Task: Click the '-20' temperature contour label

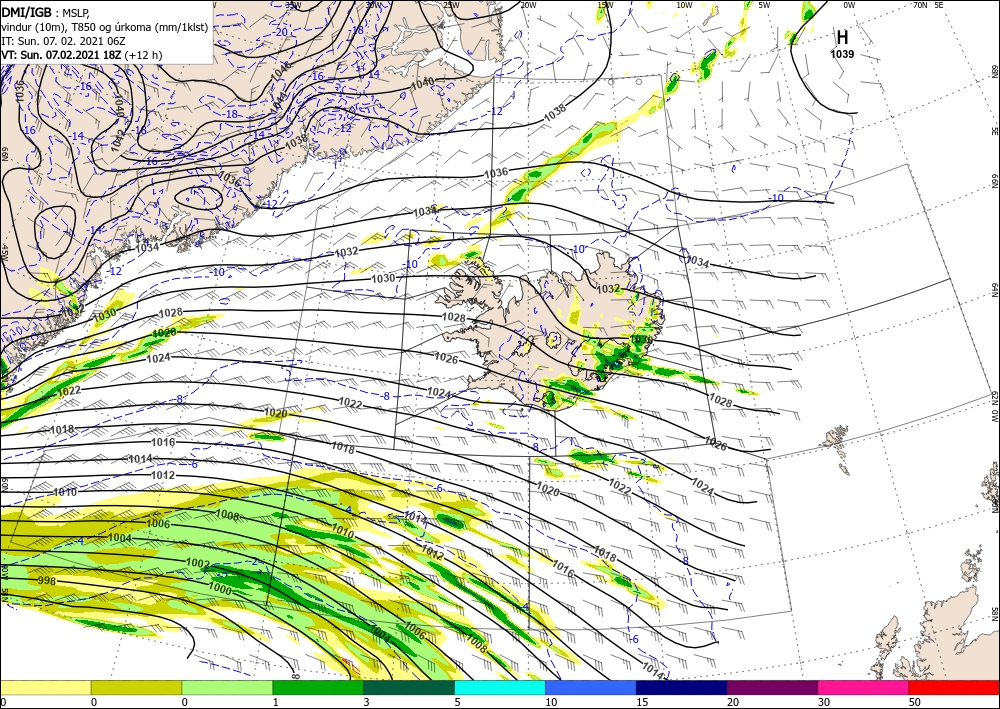Action: coord(280,32)
